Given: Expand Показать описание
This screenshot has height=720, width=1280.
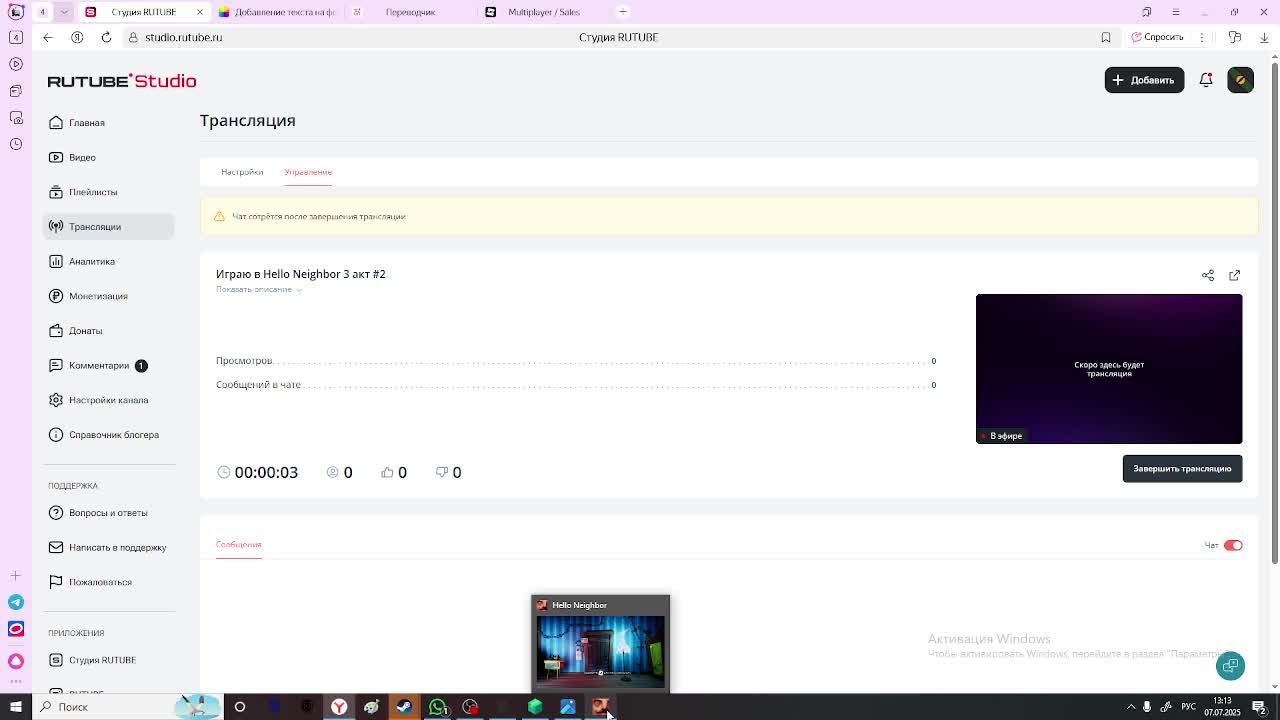Looking at the screenshot, I should click(x=259, y=289).
